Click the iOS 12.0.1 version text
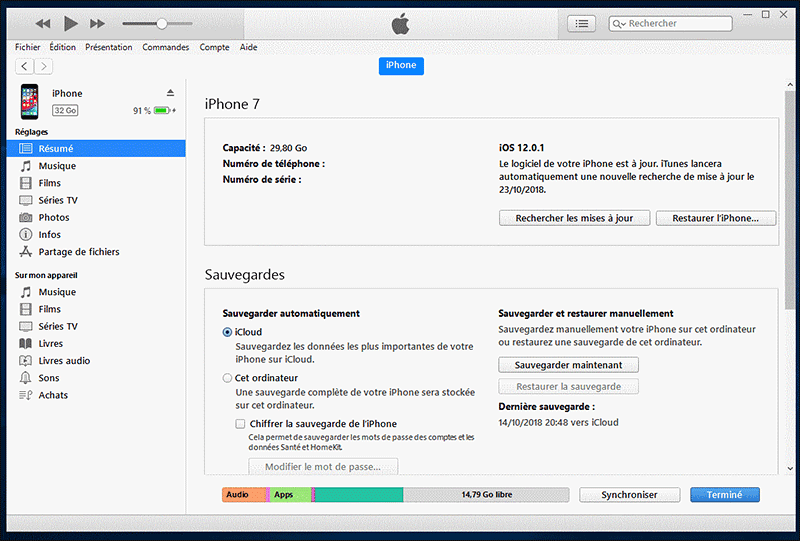Screen dimensions: 800x541 tap(521, 147)
